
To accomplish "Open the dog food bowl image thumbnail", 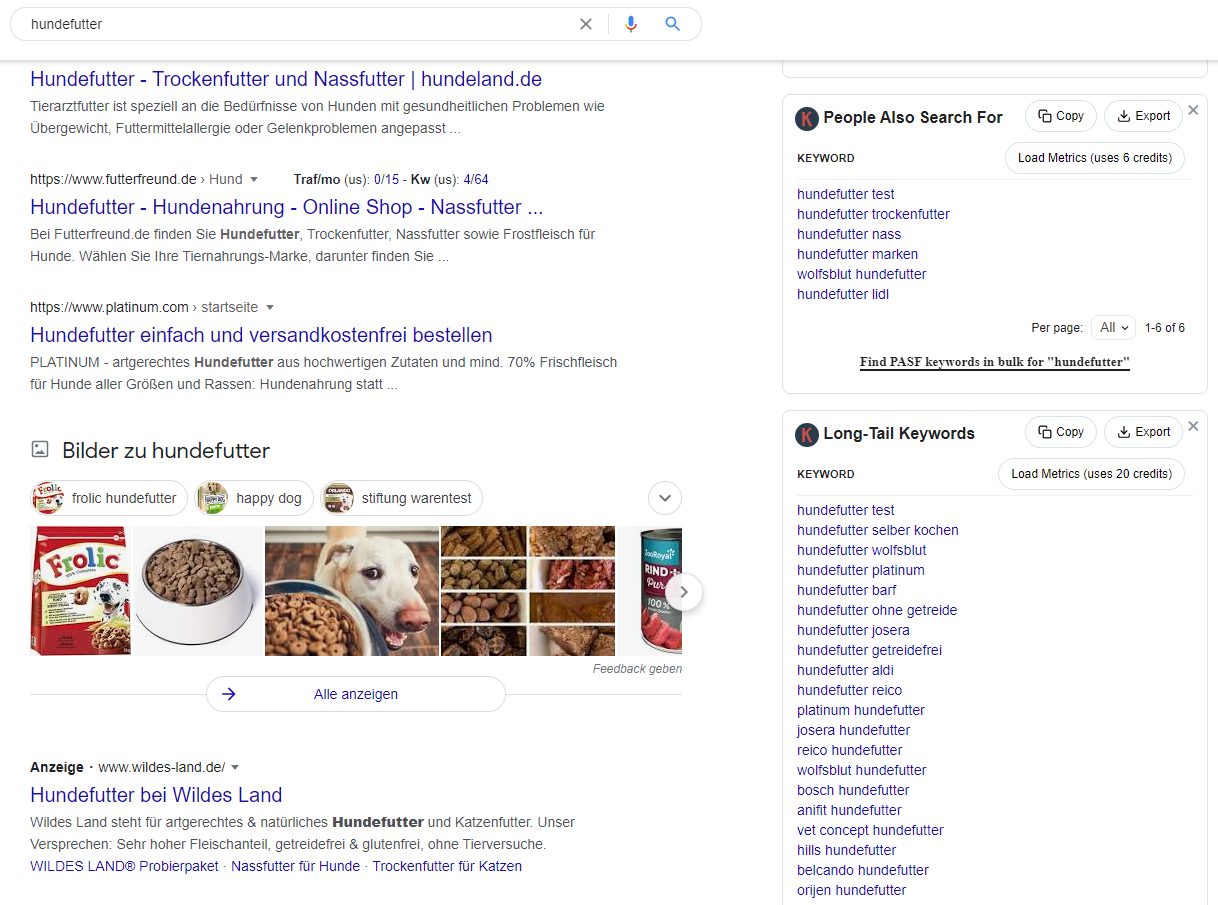I will point(197,591).
